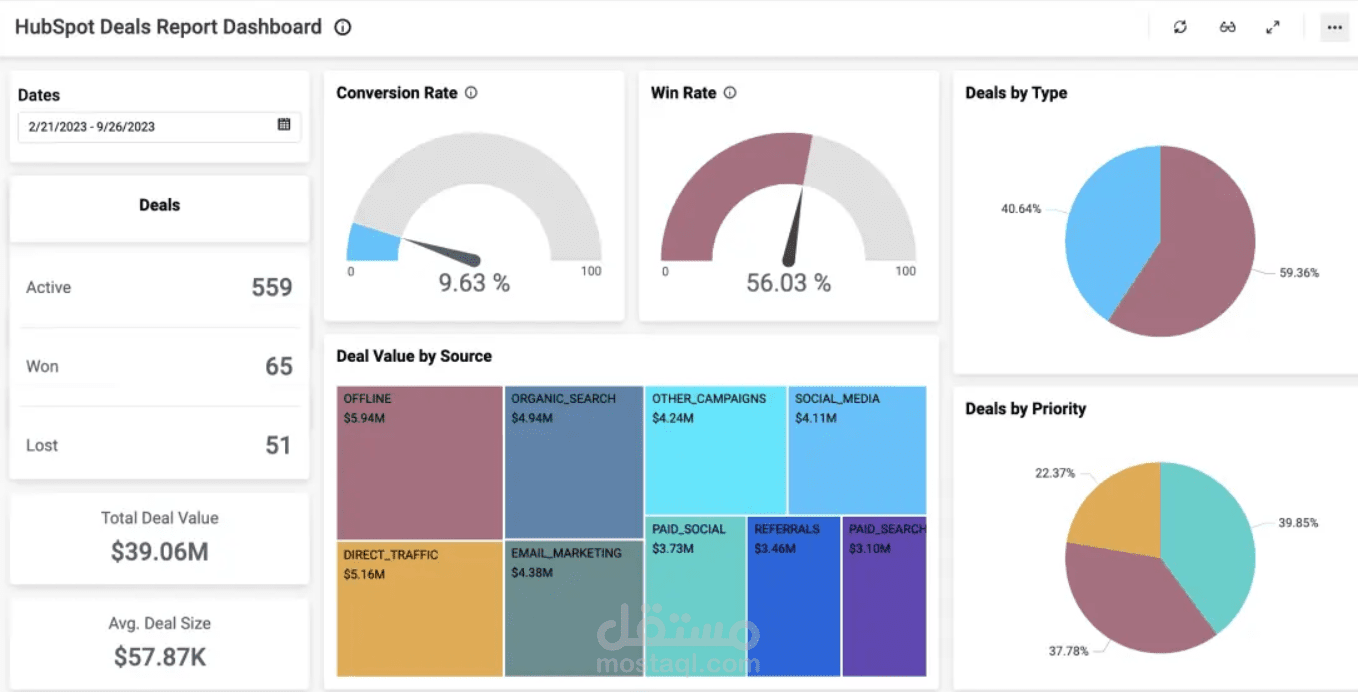Viewport: 1358px width, 692px height.
Task: Click the info icon beside Conversion Rate
Action: click(470, 92)
